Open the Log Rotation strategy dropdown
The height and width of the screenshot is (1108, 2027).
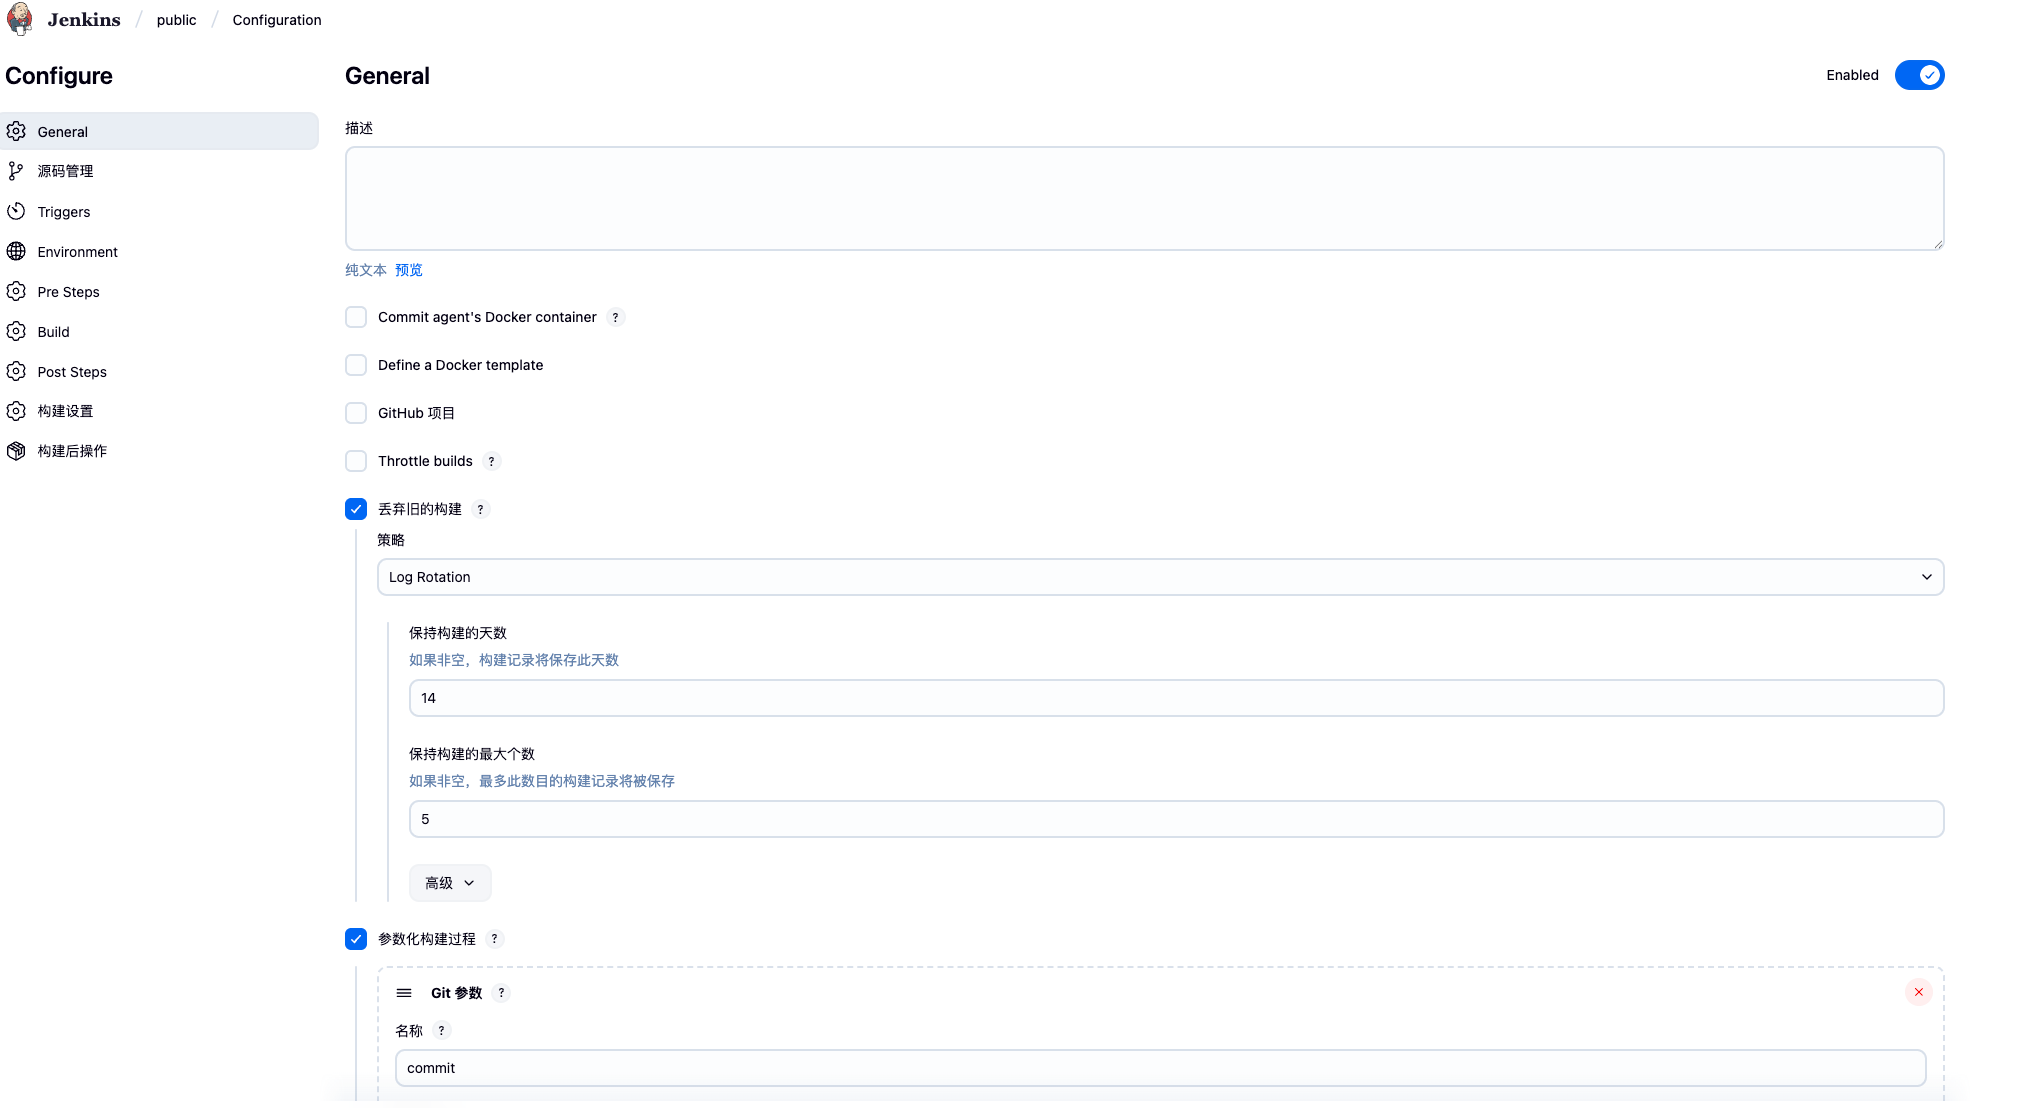pos(1160,577)
